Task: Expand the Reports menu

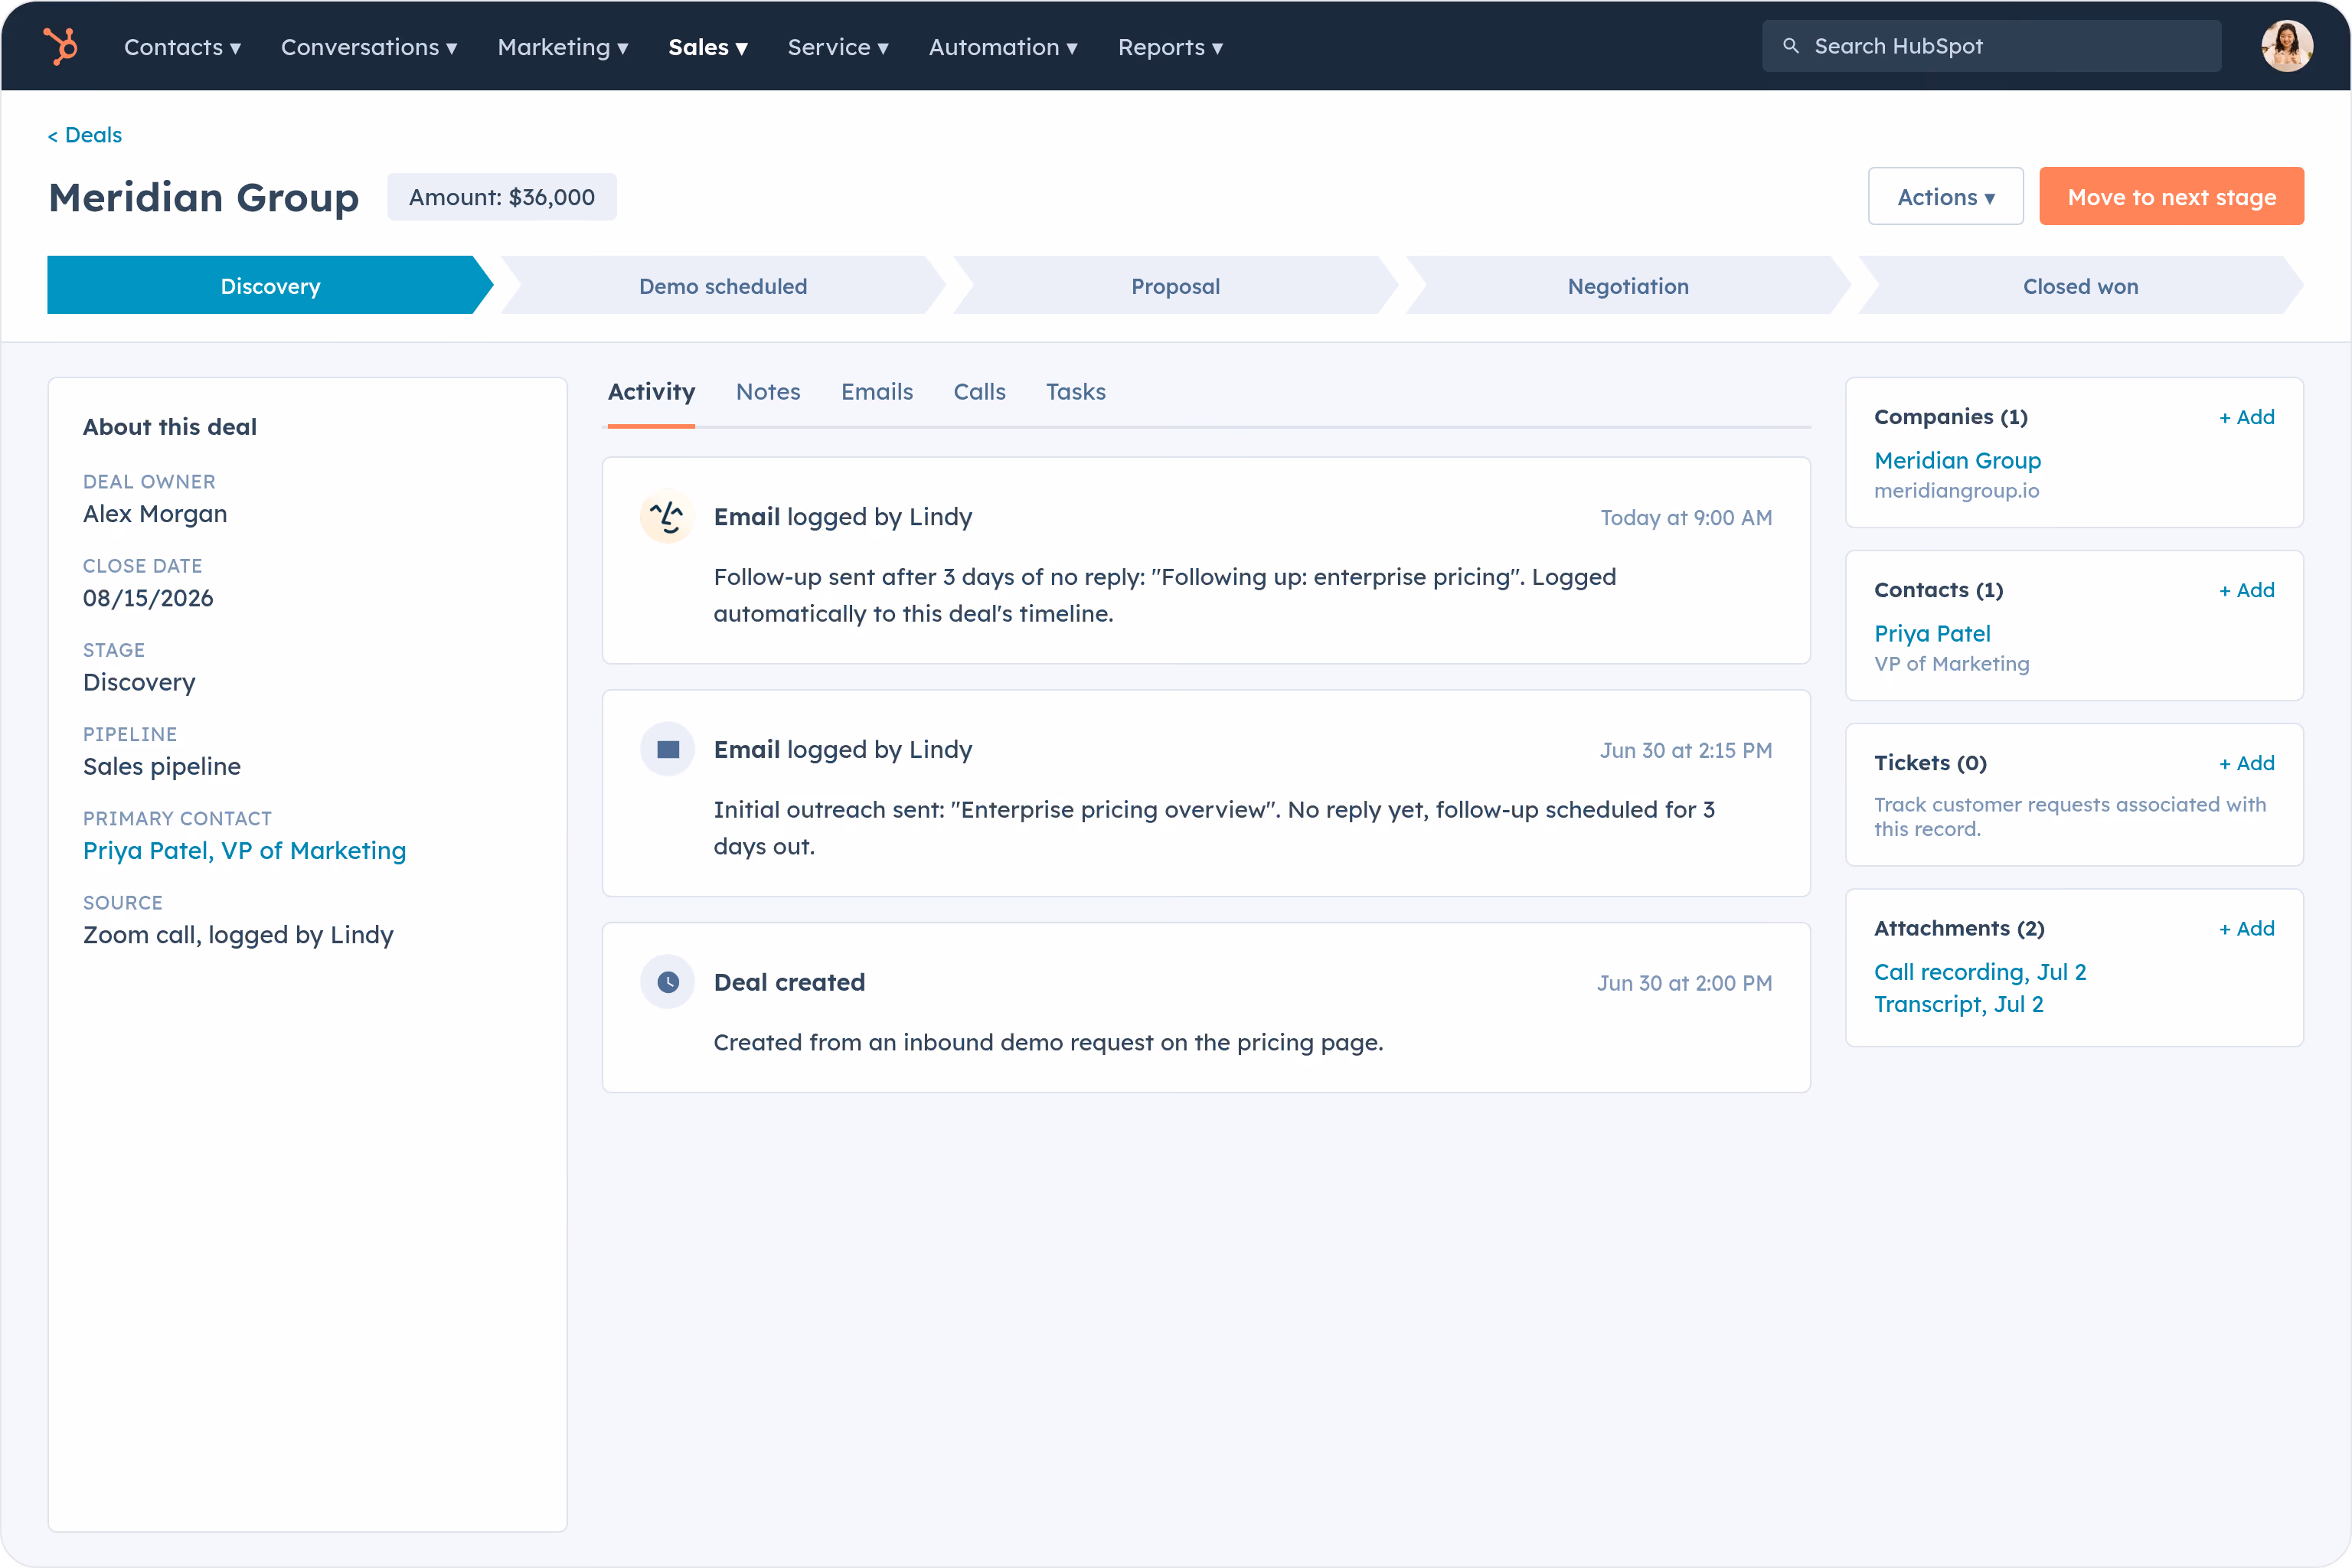Action: tap(1170, 47)
